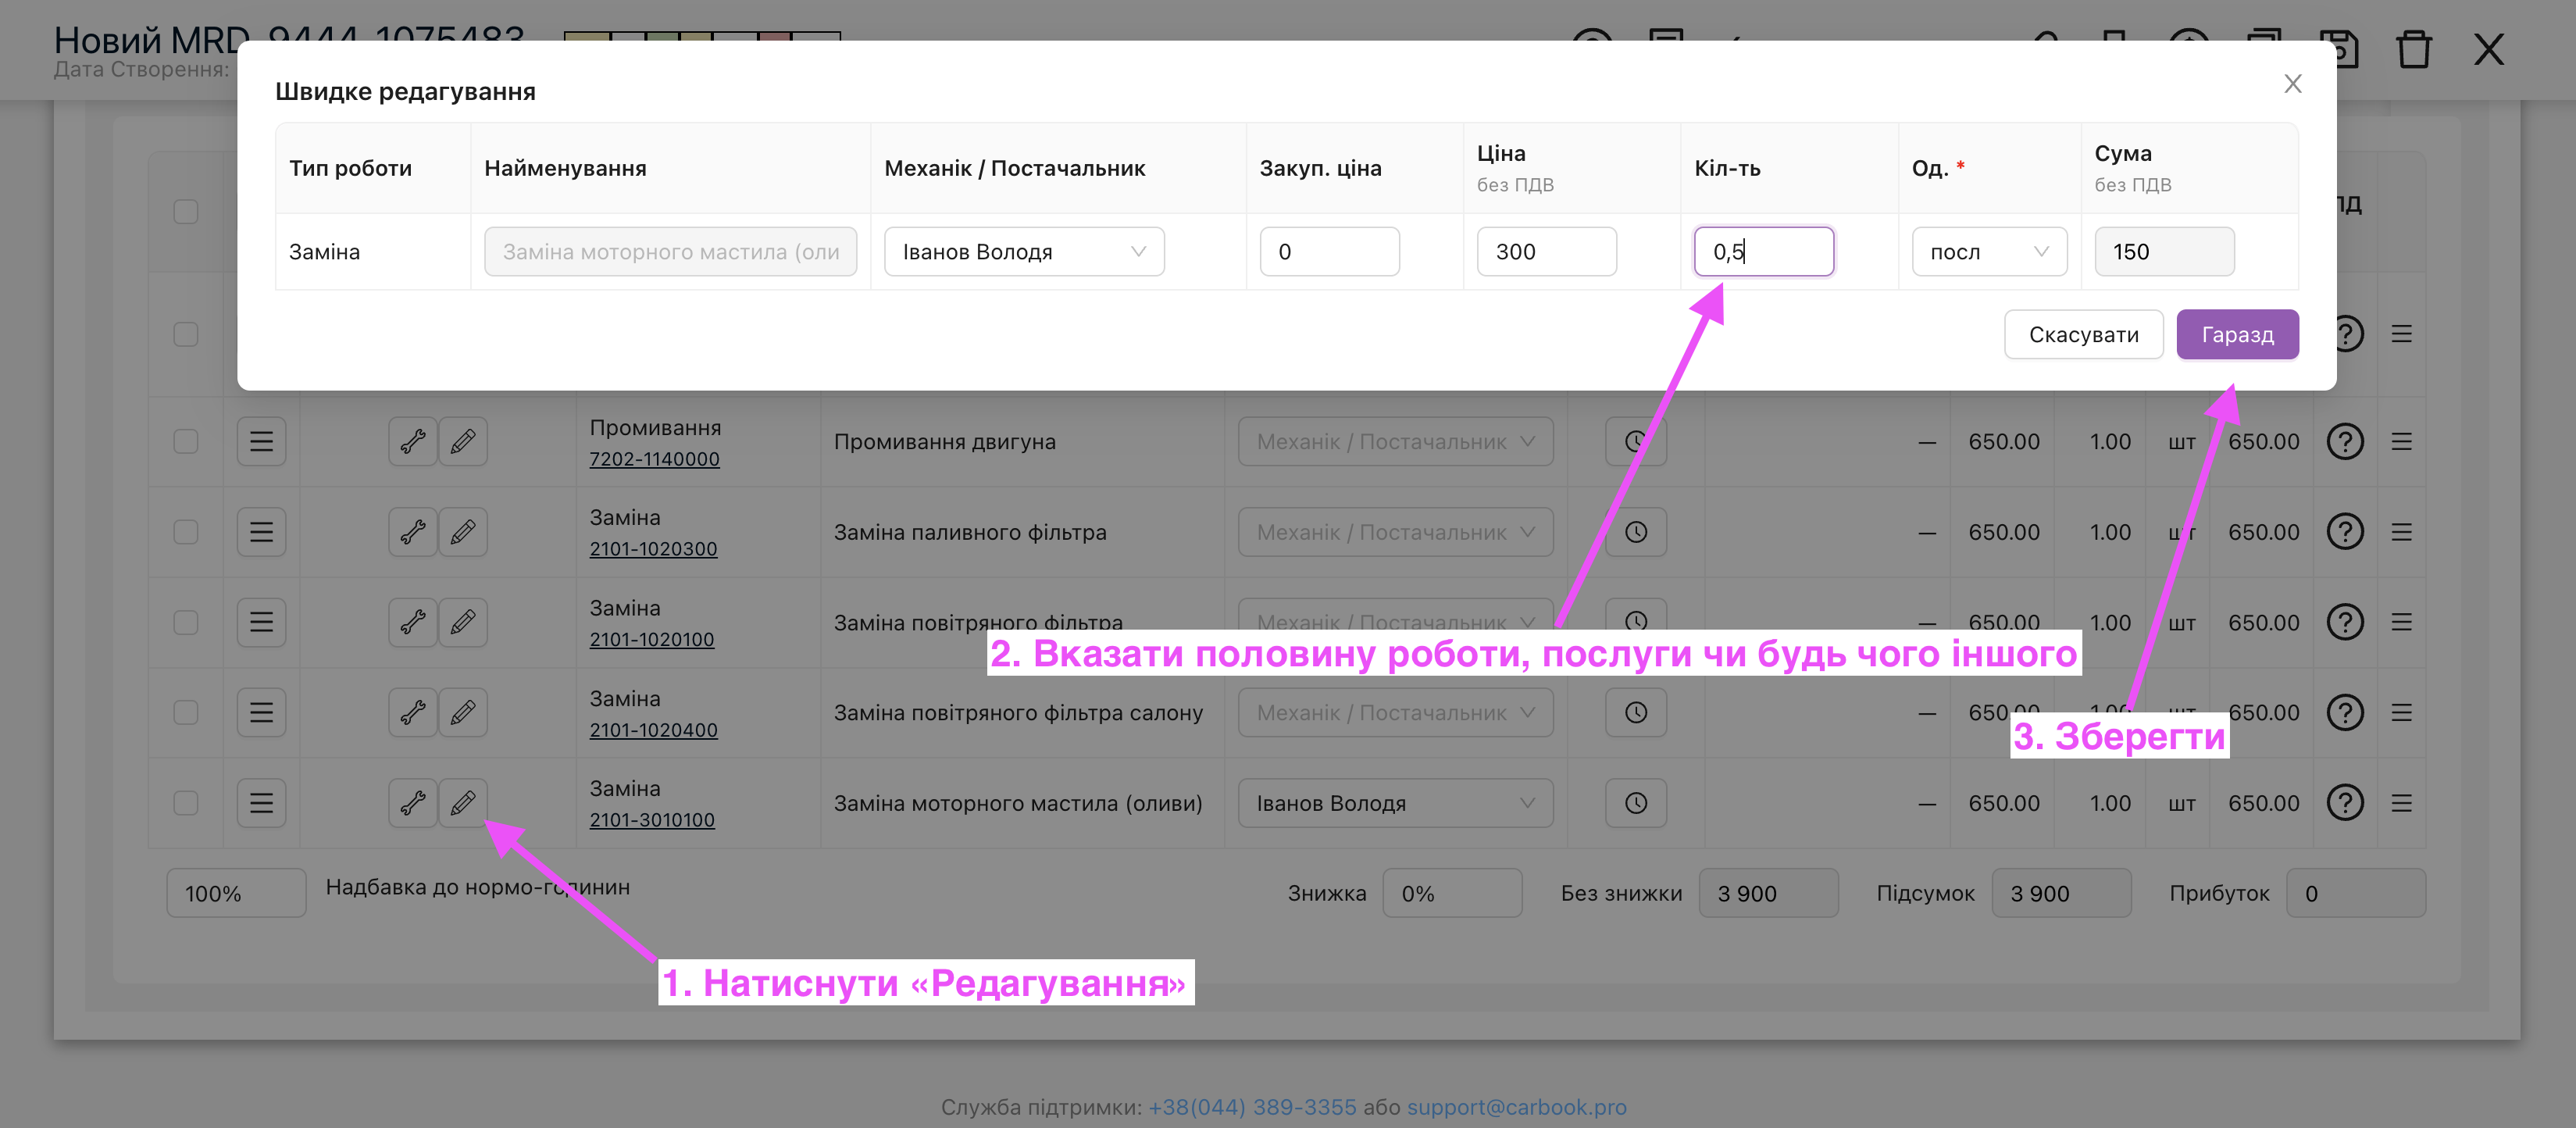
Task: Click the 100% Надбавка до нормо-годинин field
Action: pos(236,893)
